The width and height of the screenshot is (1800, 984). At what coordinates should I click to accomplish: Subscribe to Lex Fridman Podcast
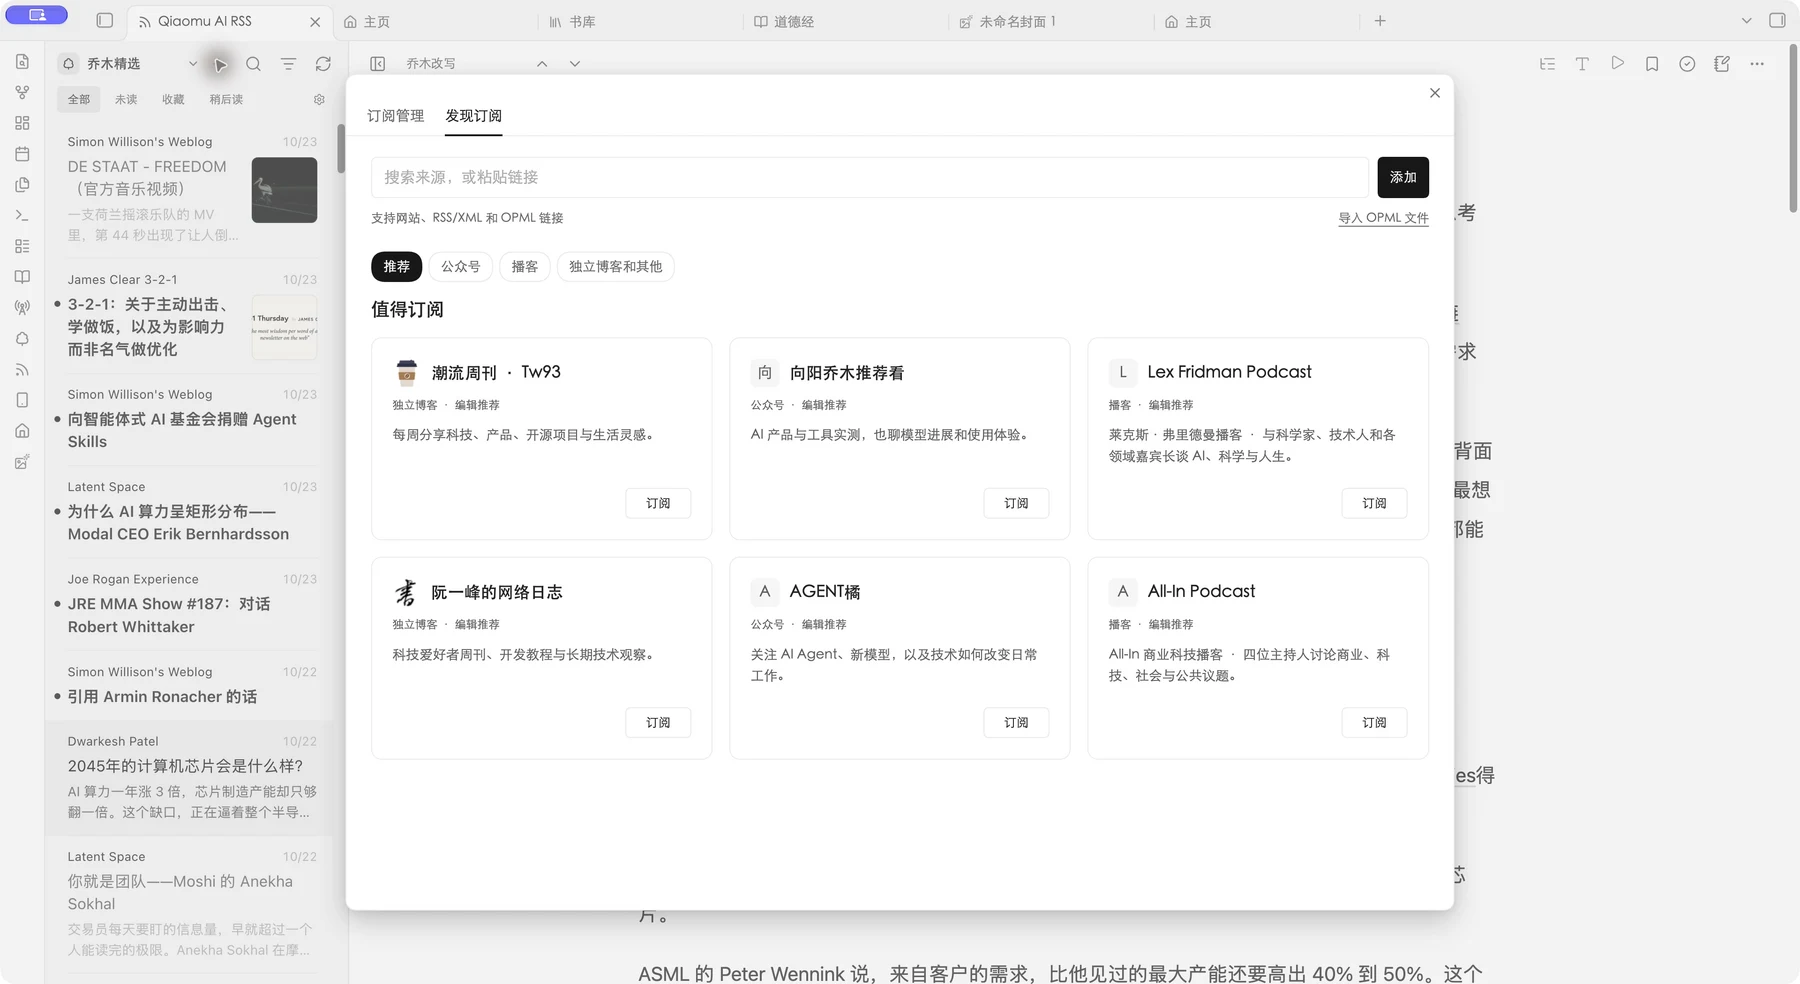click(x=1374, y=503)
